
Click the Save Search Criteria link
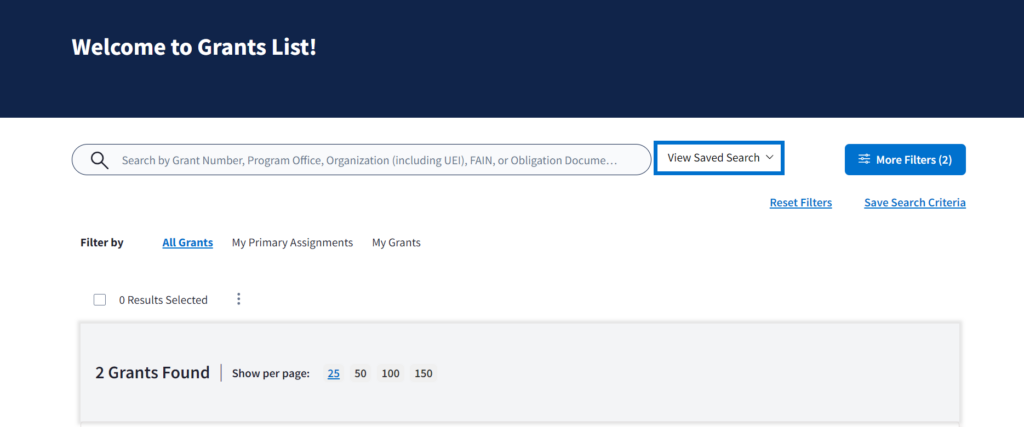click(x=914, y=203)
